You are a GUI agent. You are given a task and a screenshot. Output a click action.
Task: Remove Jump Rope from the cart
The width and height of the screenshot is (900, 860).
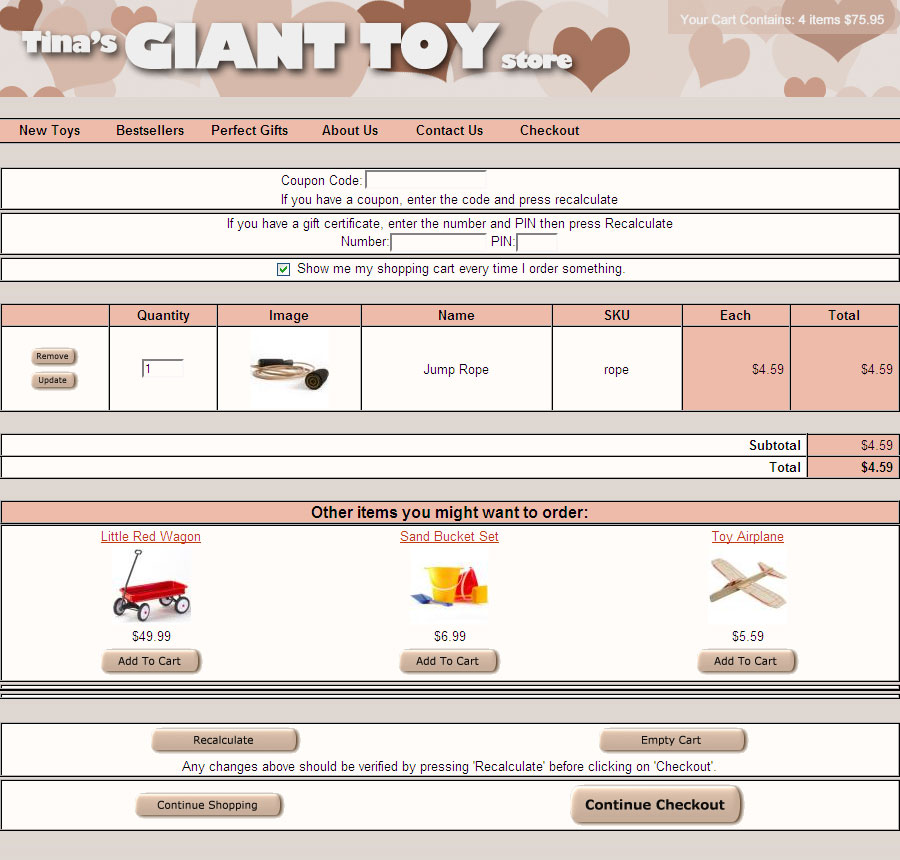pos(53,357)
